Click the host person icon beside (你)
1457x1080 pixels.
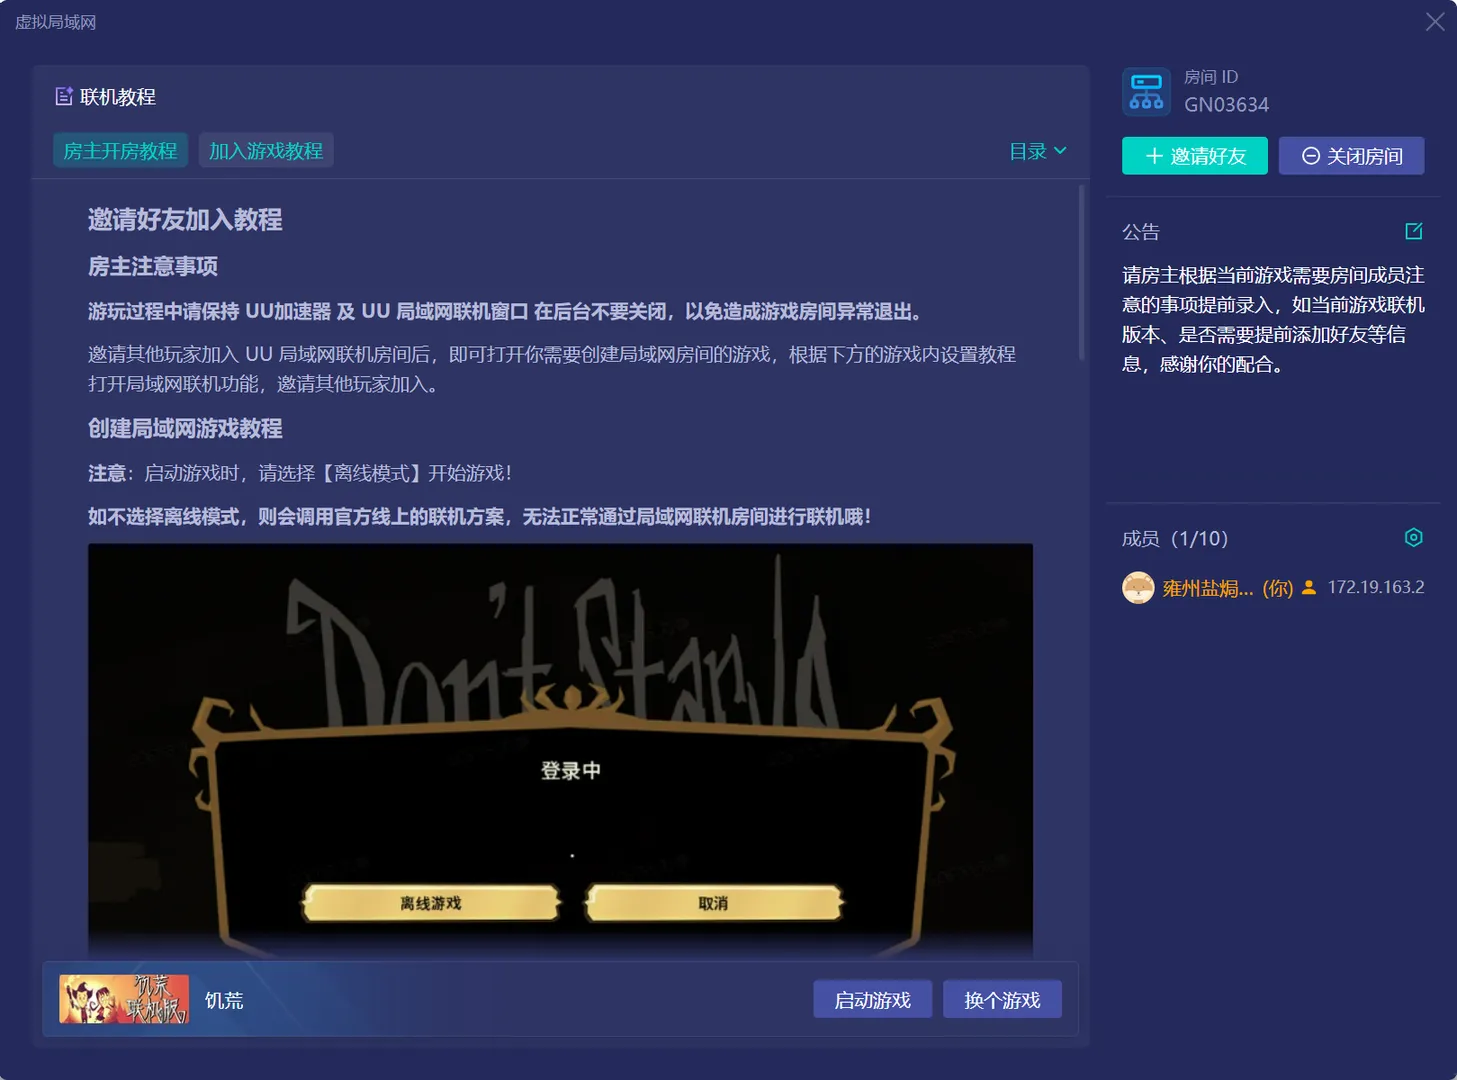(x=1308, y=588)
